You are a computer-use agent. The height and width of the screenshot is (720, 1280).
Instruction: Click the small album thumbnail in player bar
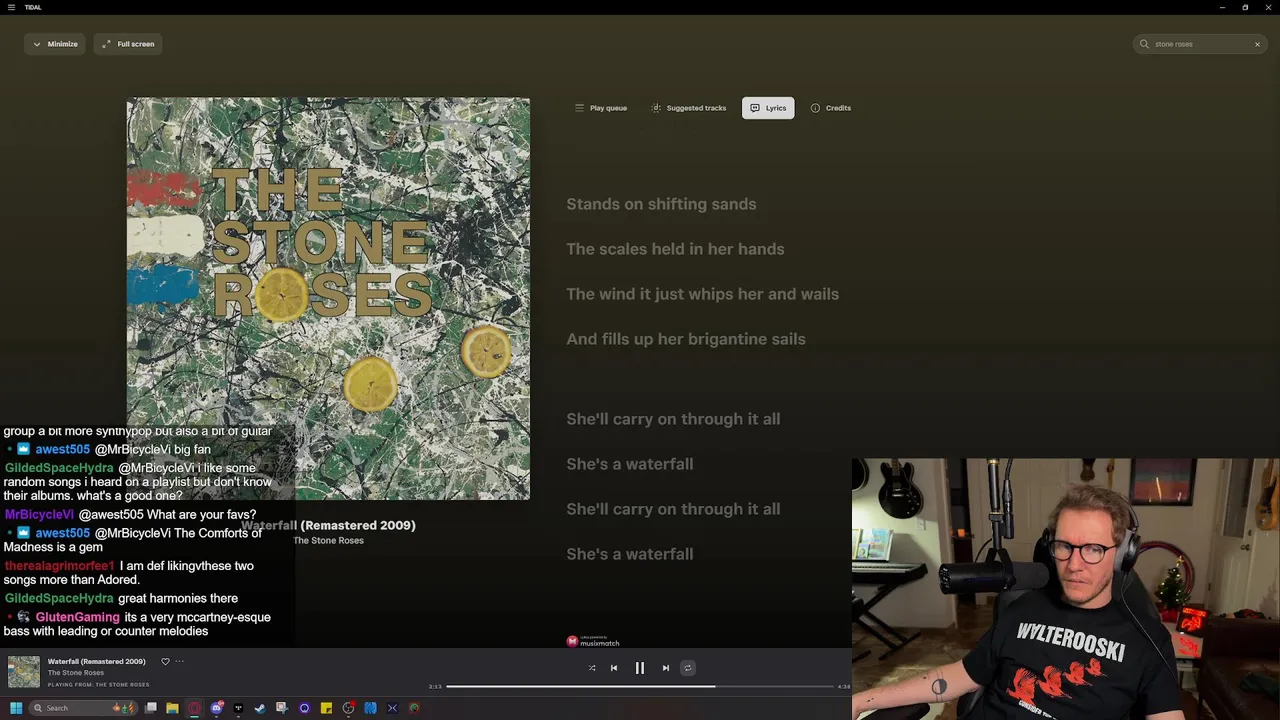coord(24,671)
